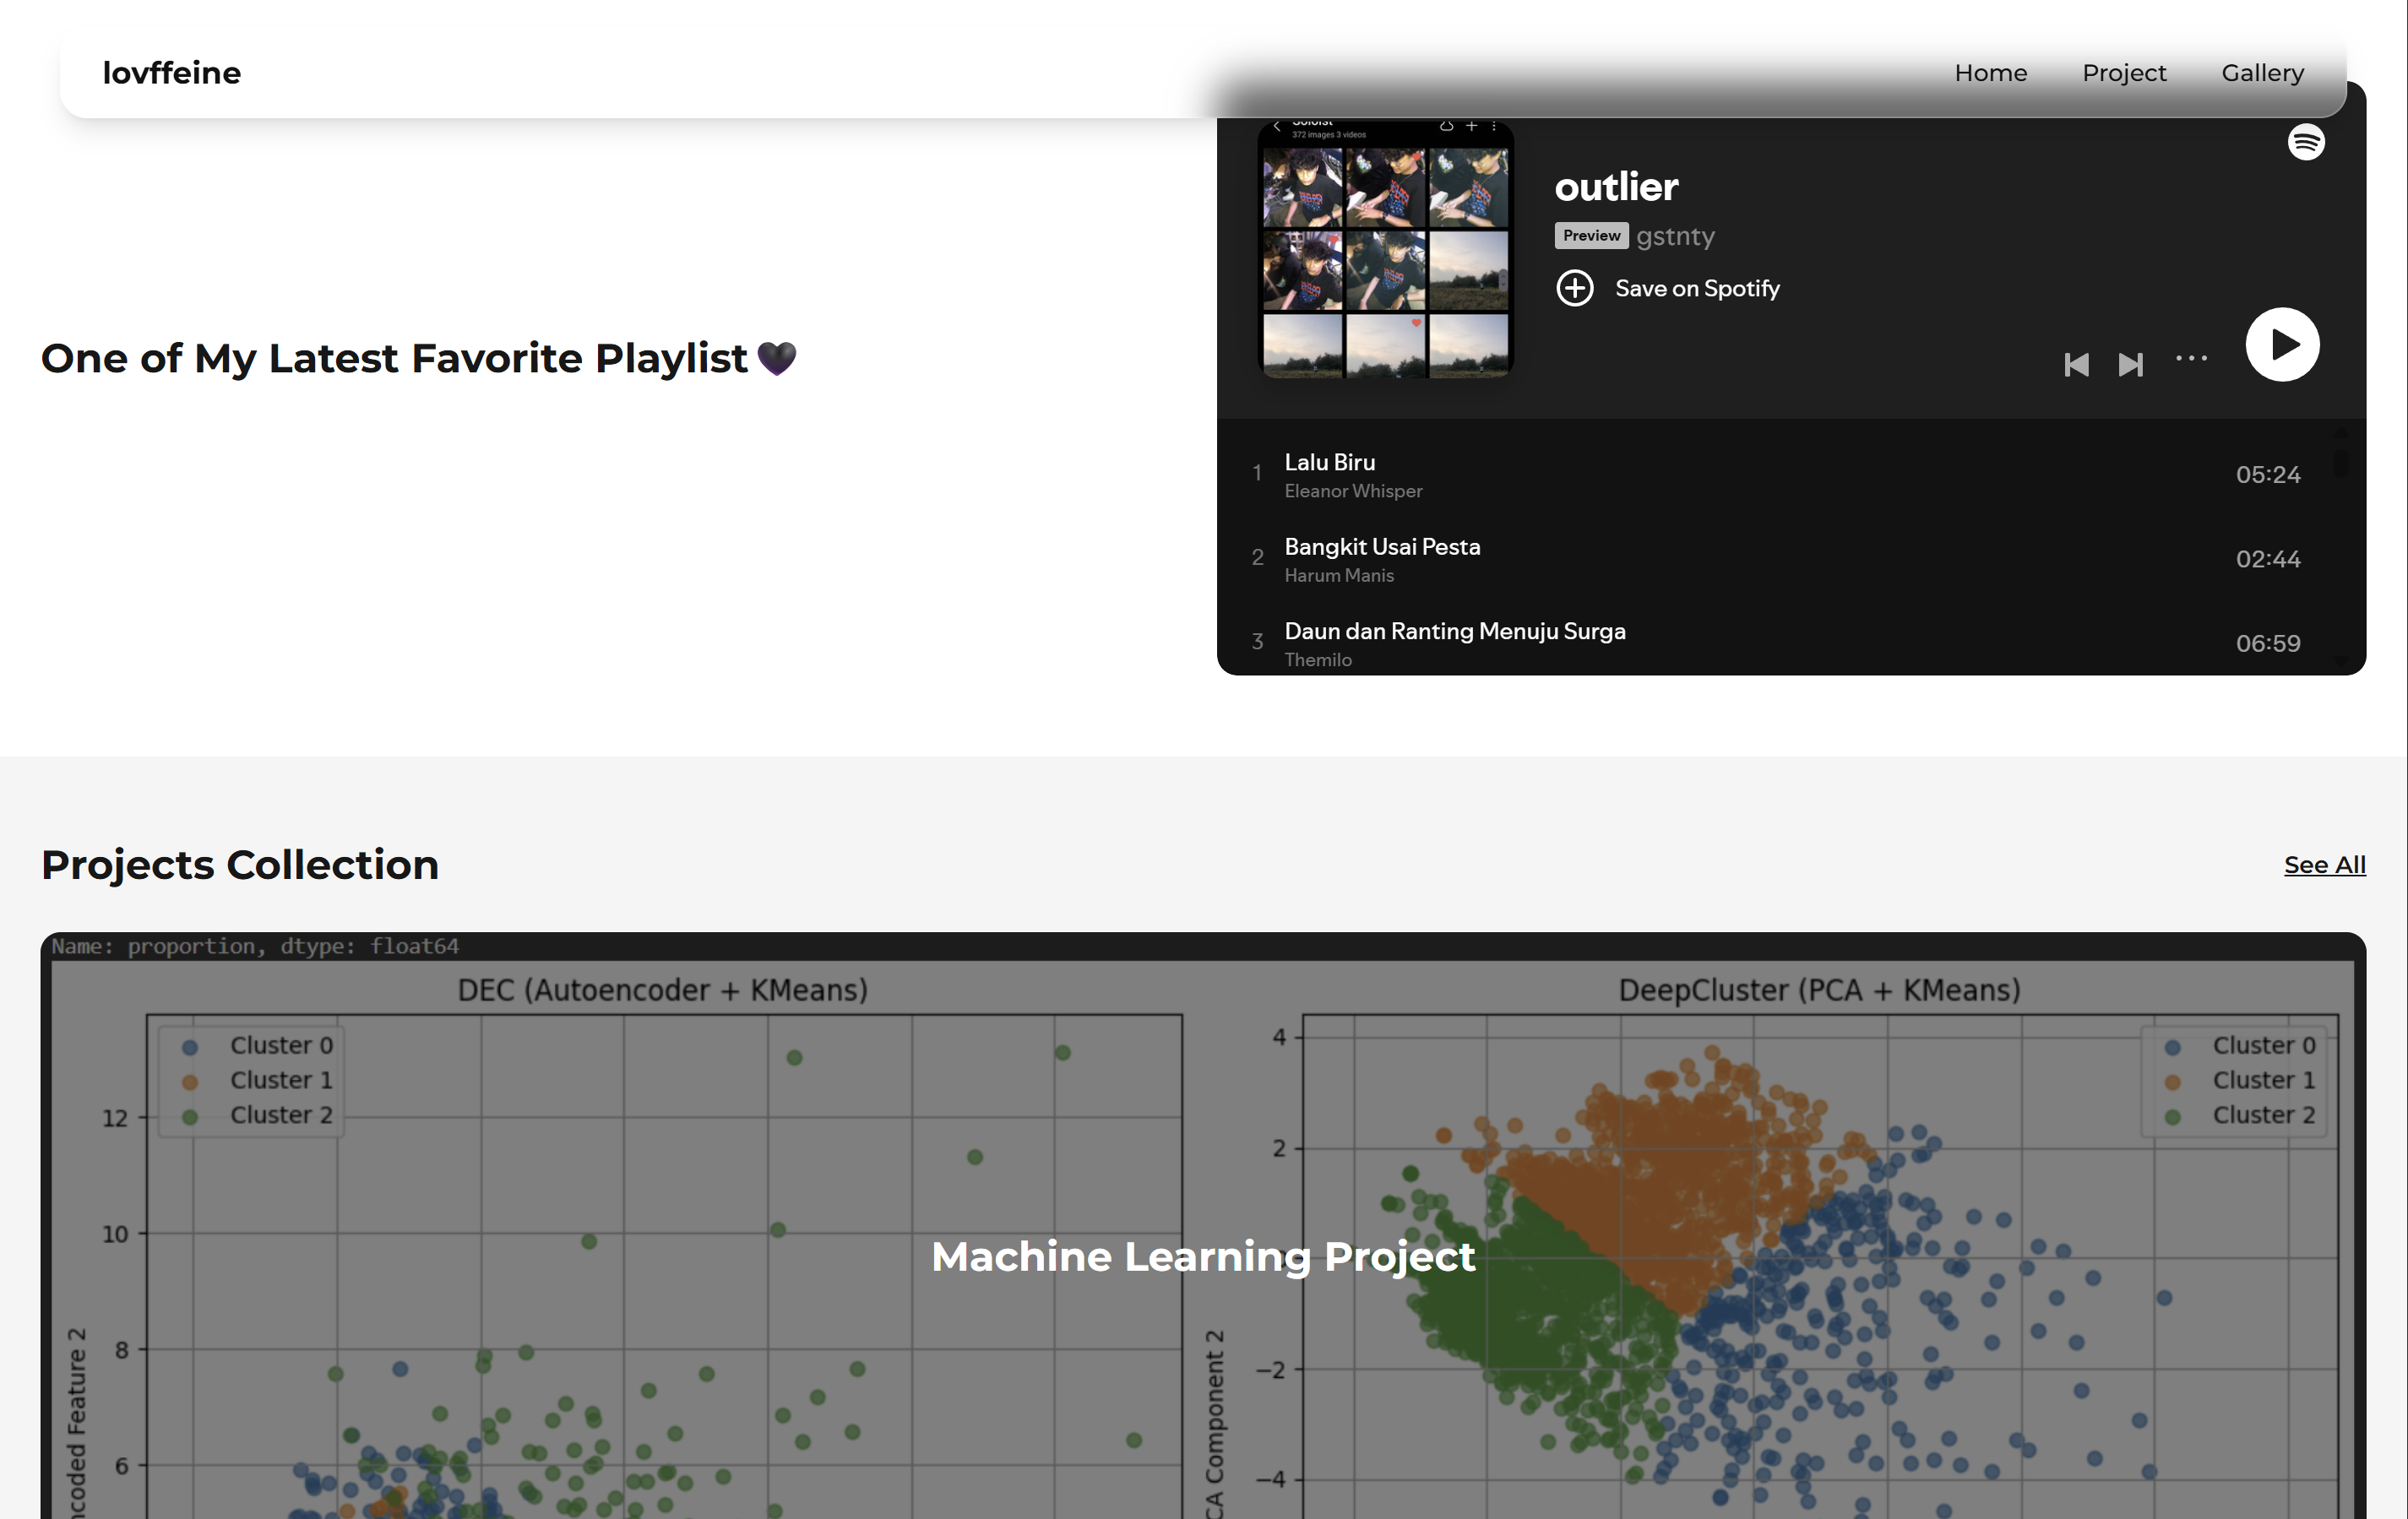
Task: Click the Spotify logo icon
Action: tap(2306, 142)
